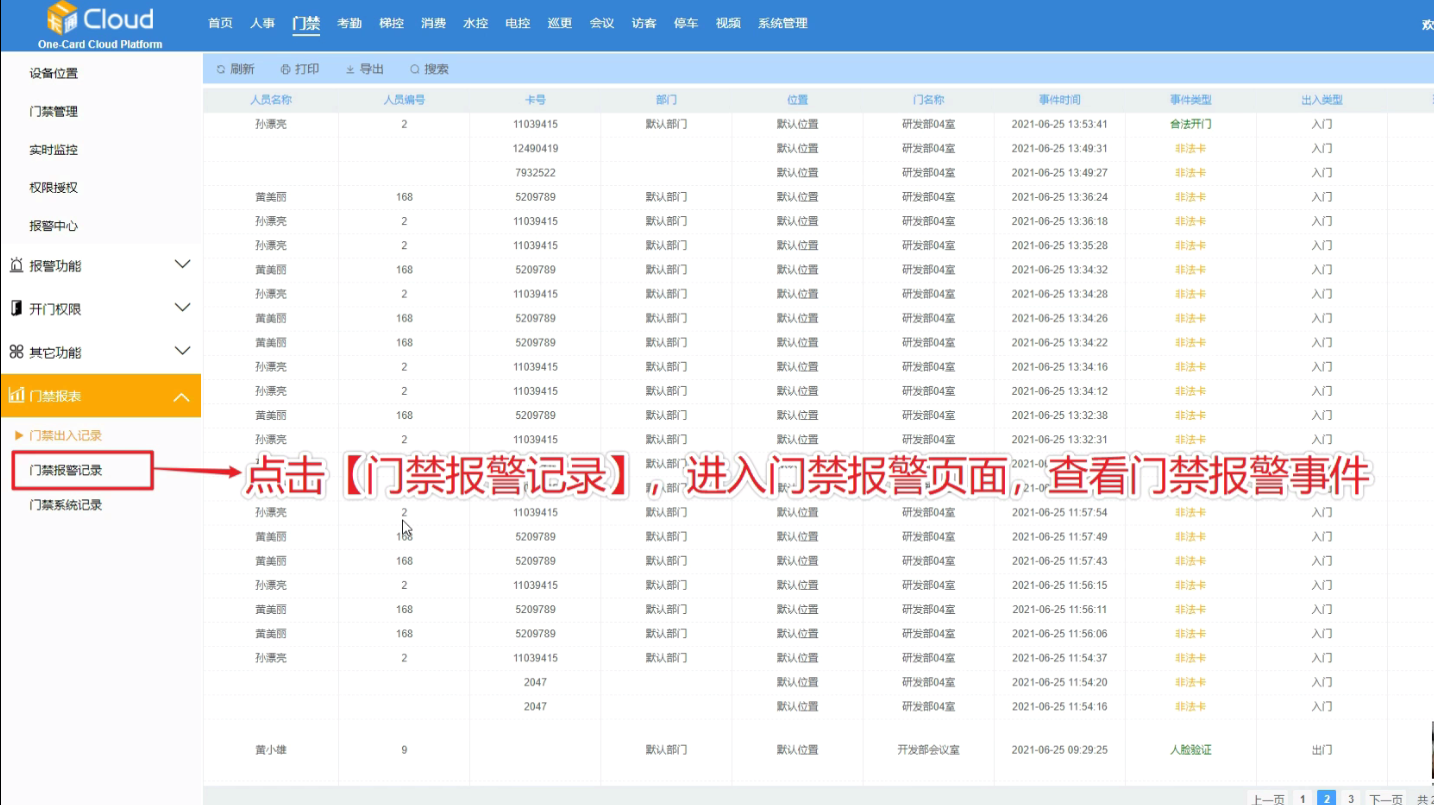Open 门禁系统记录 report
1434x805 pixels.
(x=66, y=505)
